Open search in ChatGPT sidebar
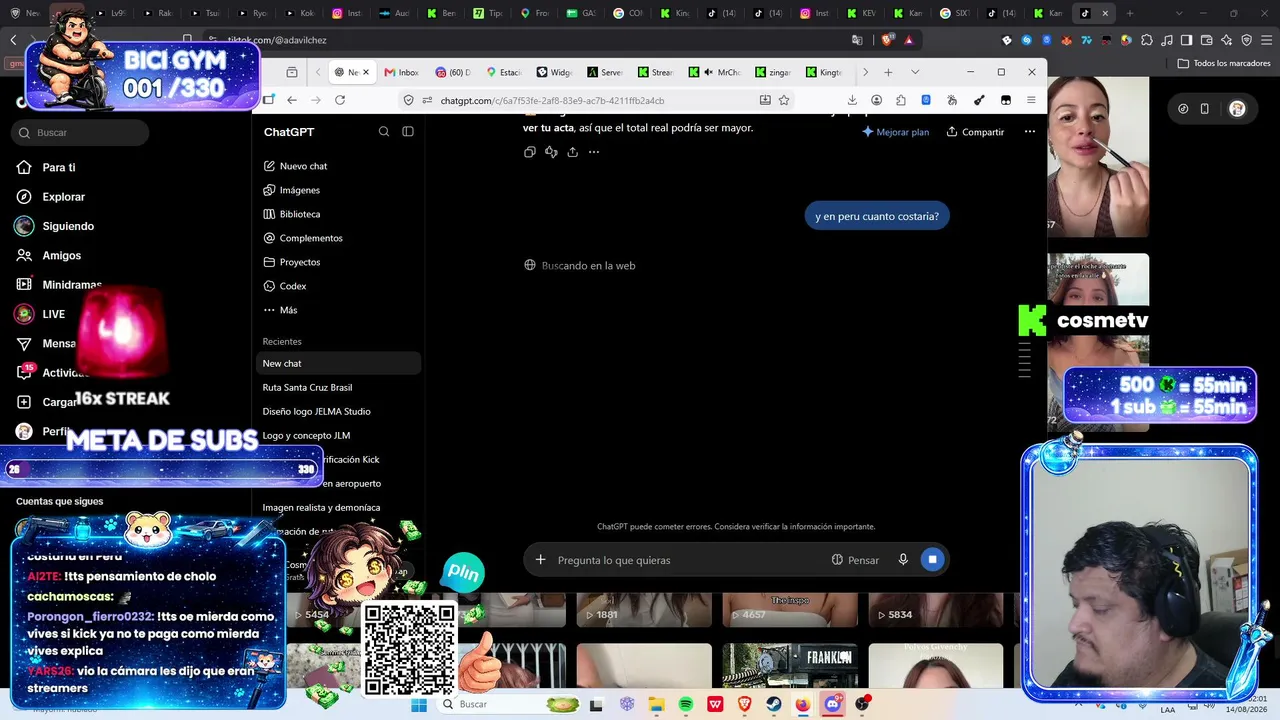 point(384,132)
